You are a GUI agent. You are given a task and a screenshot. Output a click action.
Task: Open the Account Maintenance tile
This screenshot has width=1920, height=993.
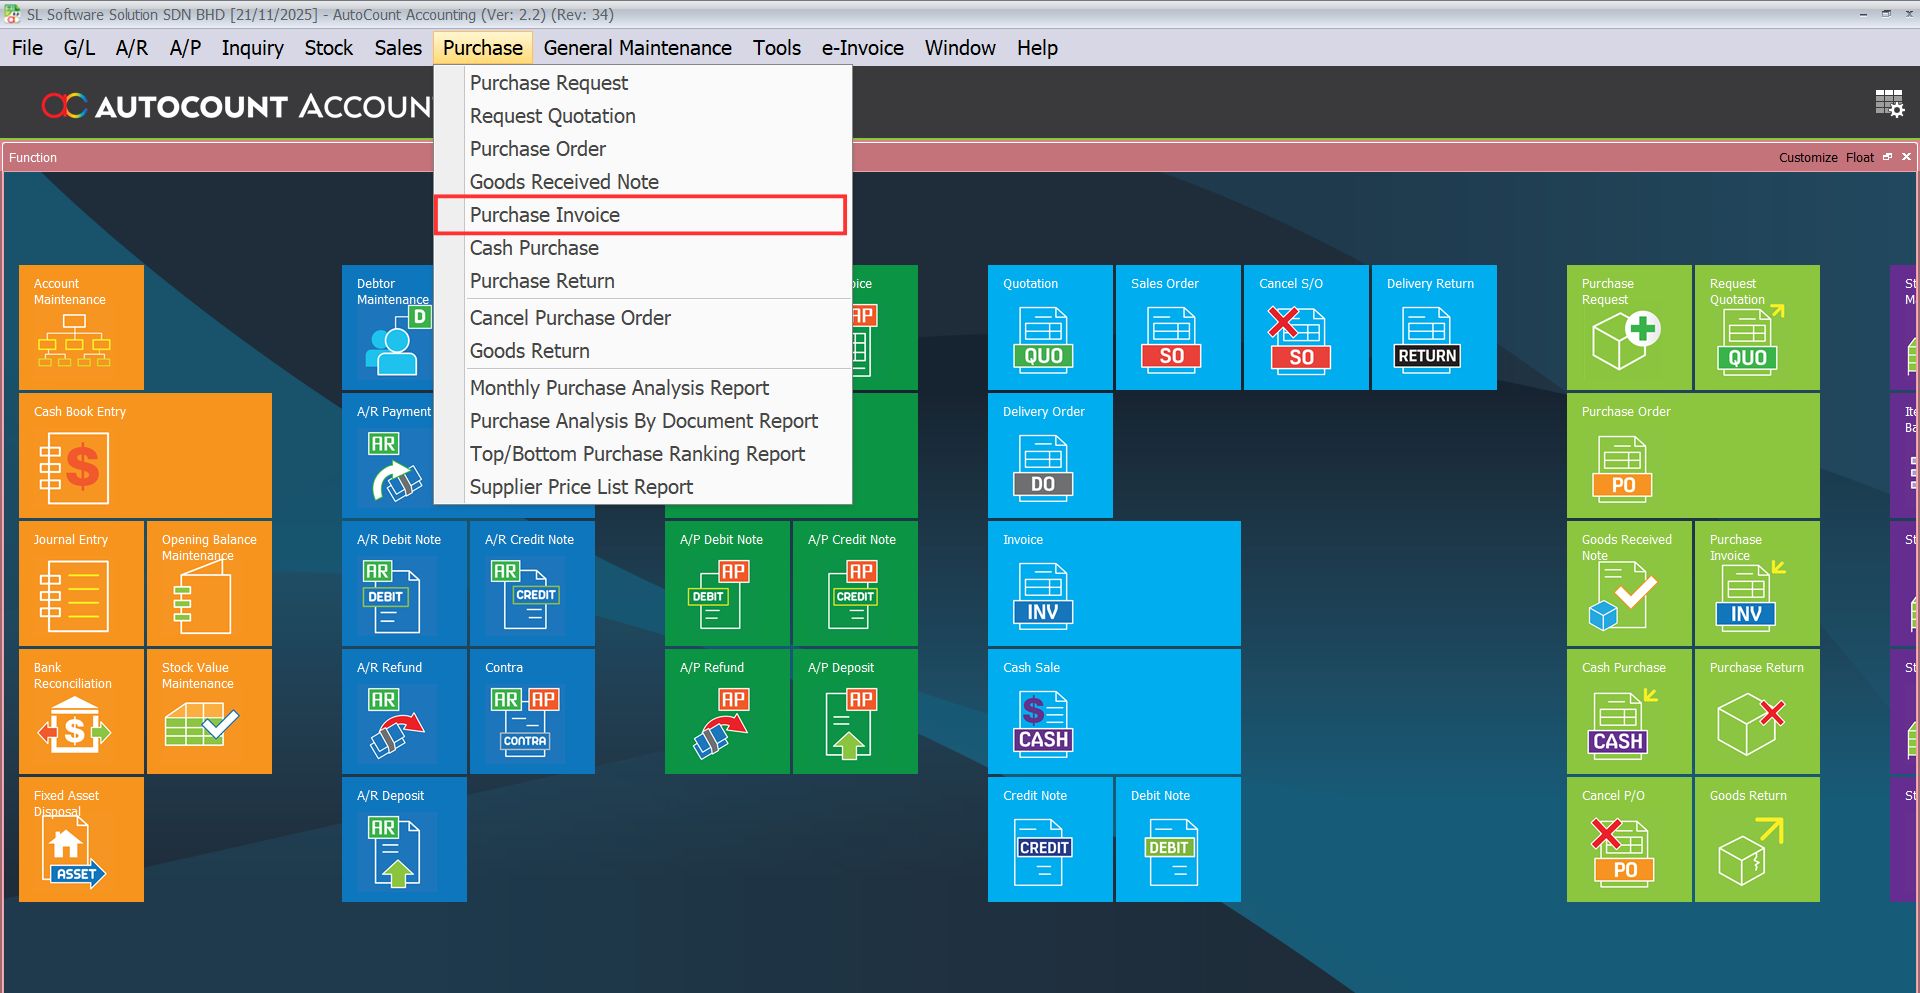(x=80, y=327)
